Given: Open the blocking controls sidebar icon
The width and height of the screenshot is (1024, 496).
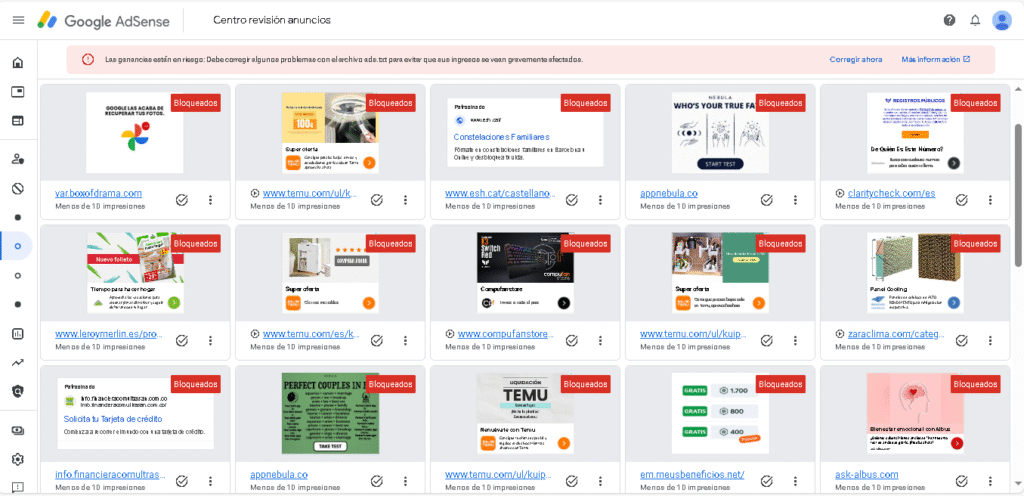Looking at the screenshot, I should [17, 188].
